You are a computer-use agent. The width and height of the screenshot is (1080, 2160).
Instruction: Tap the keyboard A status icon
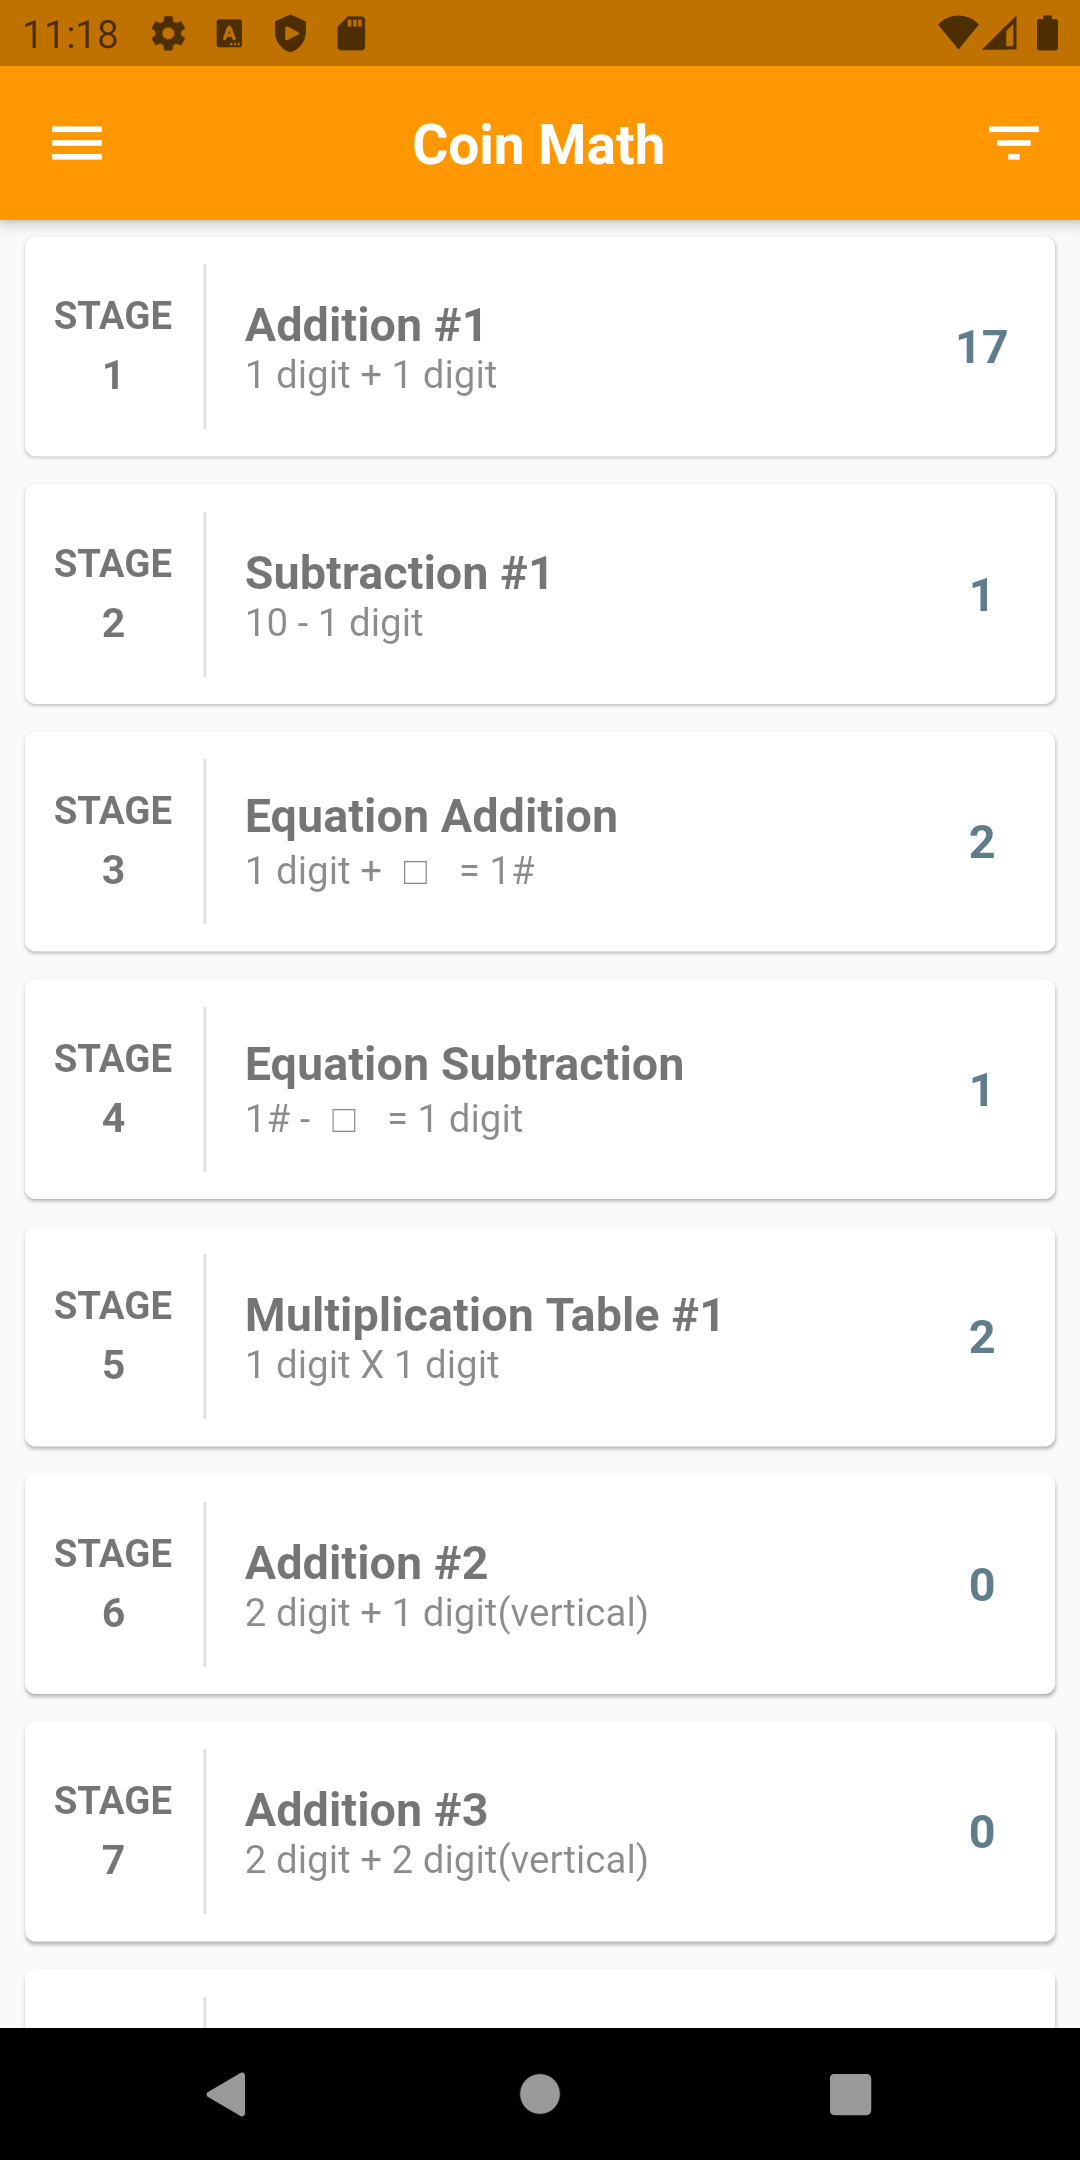pyautogui.click(x=230, y=34)
